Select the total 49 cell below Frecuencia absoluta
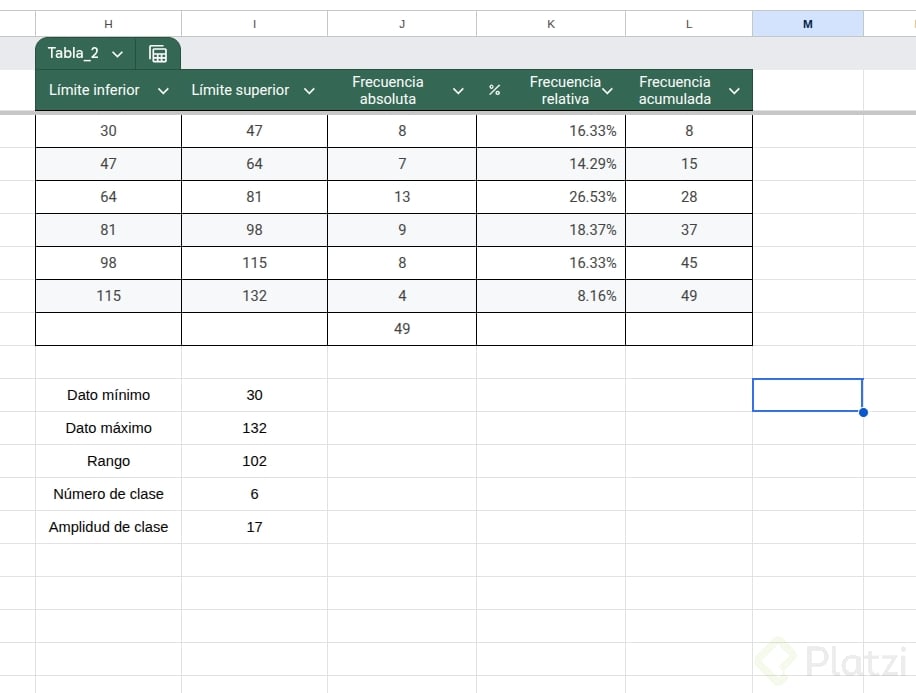The width and height of the screenshot is (916, 693). [x=402, y=329]
